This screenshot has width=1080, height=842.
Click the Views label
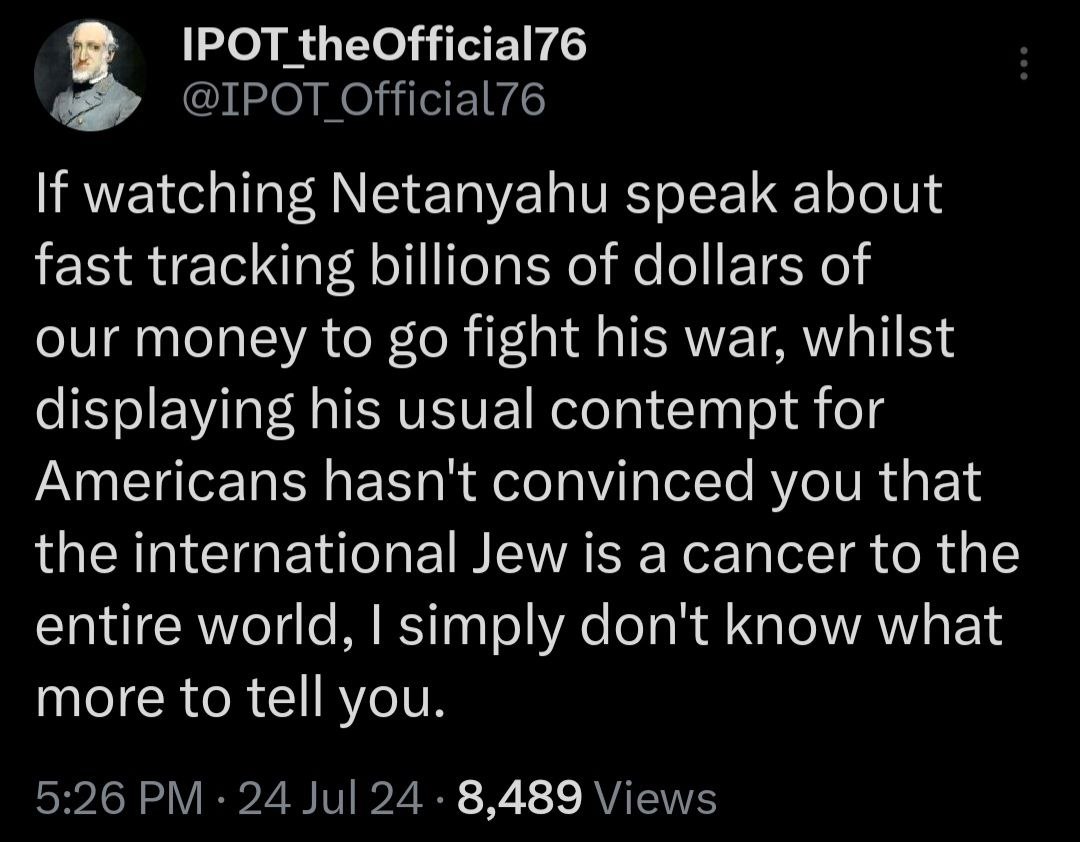click(x=655, y=798)
